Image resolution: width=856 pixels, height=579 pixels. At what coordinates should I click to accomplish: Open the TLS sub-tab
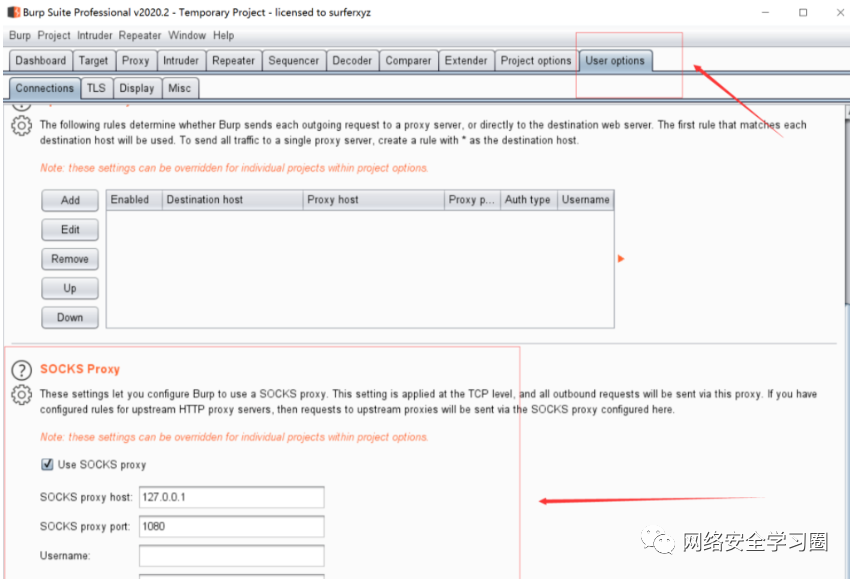[96, 88]
